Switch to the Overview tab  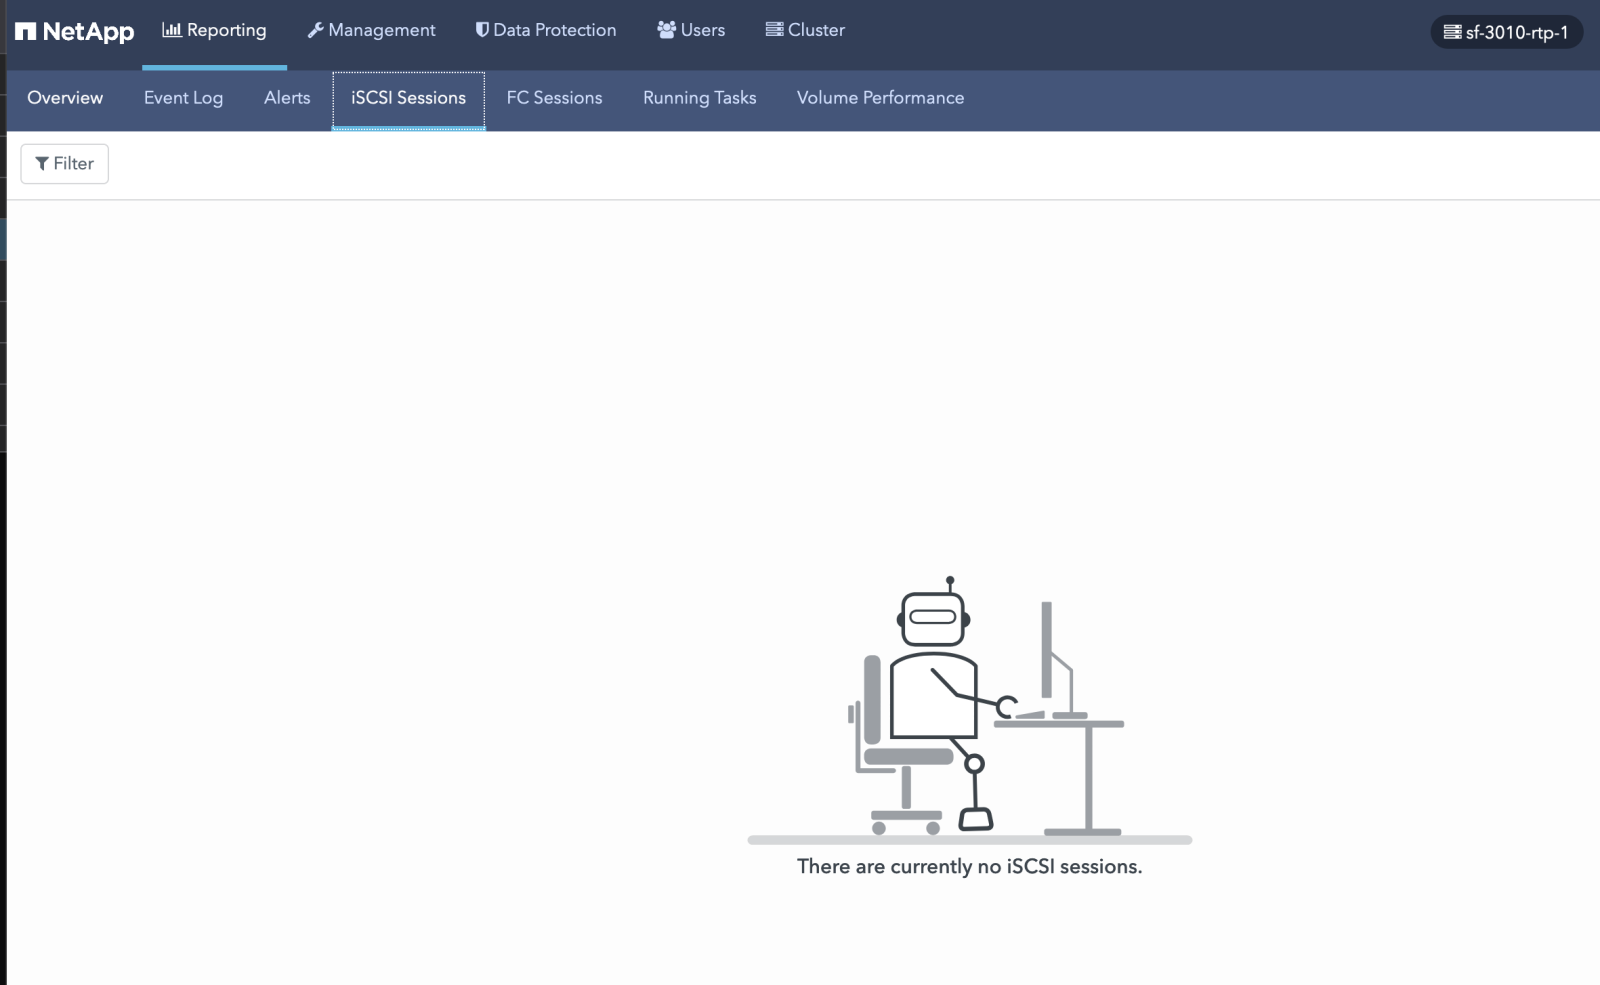[x=65, y=98]
